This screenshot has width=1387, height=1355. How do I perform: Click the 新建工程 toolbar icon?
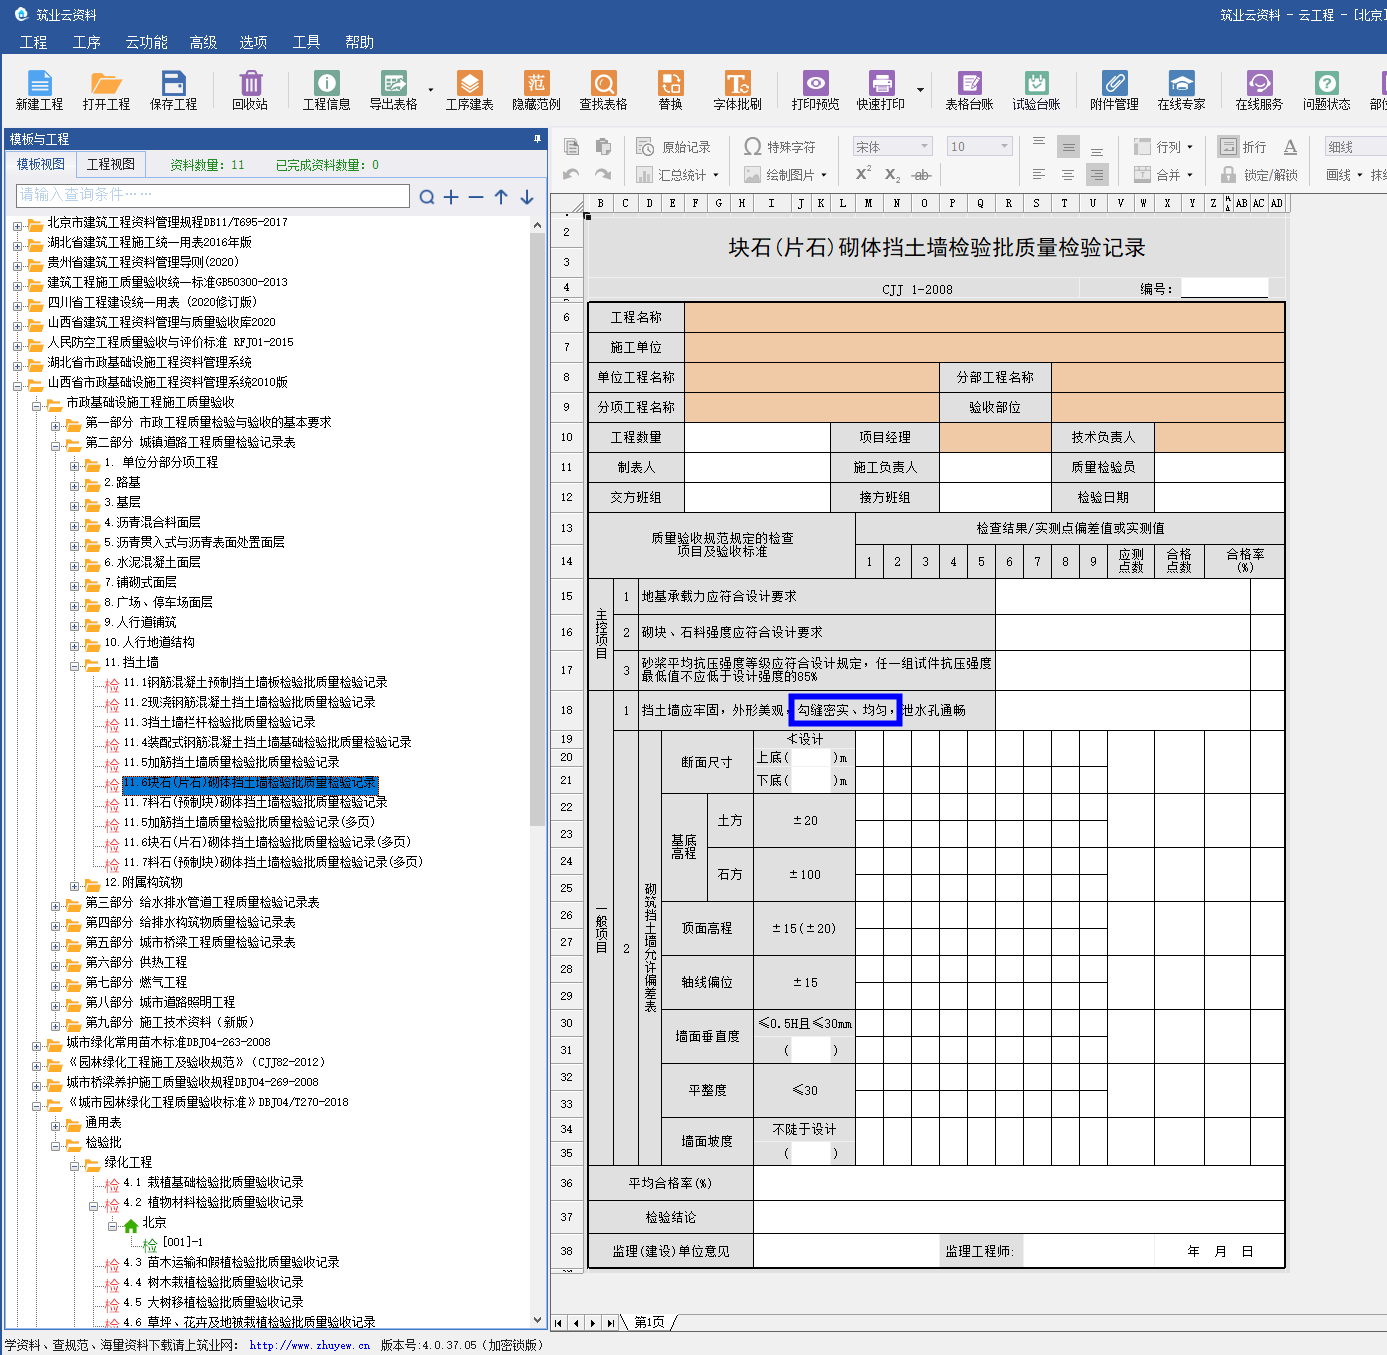[39, 90]
